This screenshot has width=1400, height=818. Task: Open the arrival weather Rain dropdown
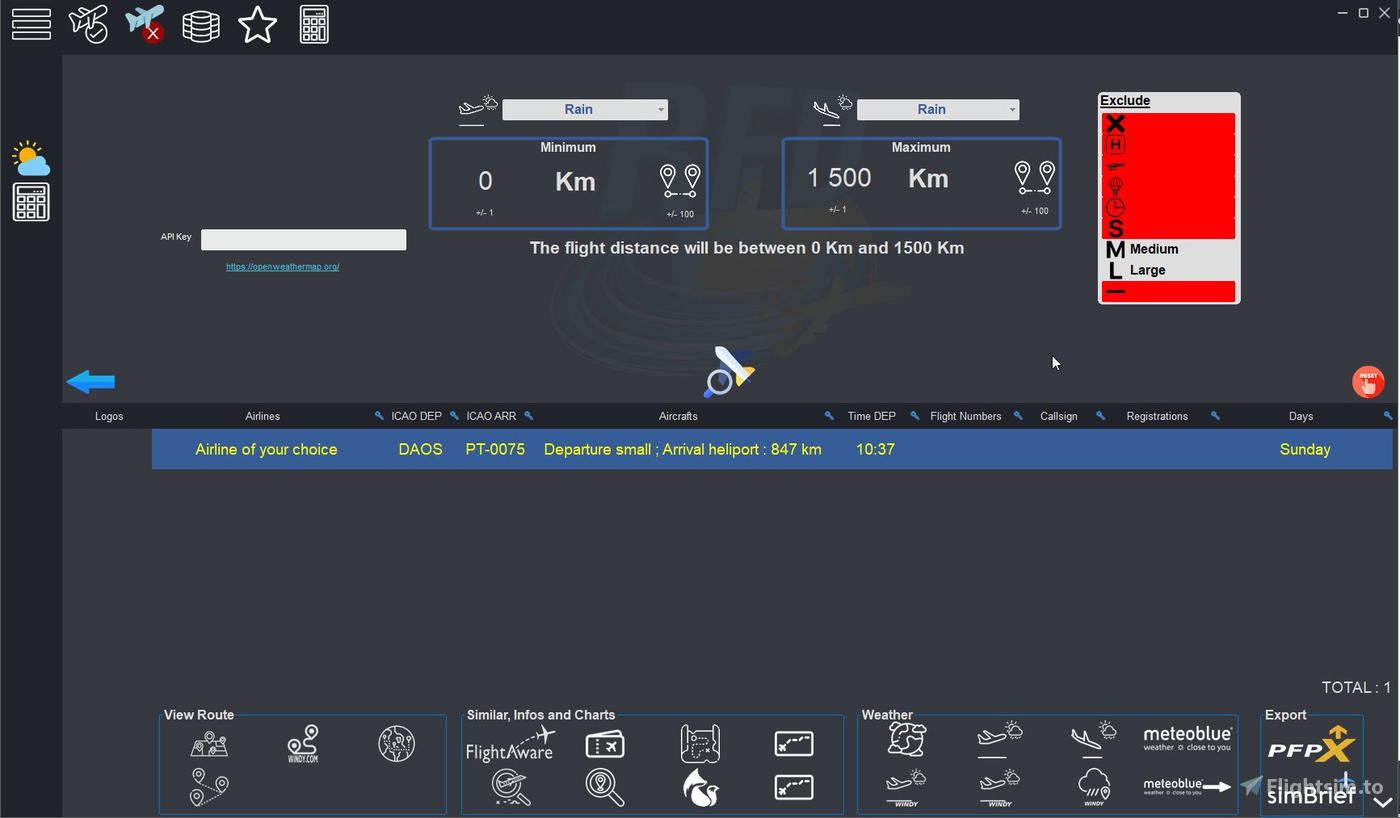pos(937,109)
